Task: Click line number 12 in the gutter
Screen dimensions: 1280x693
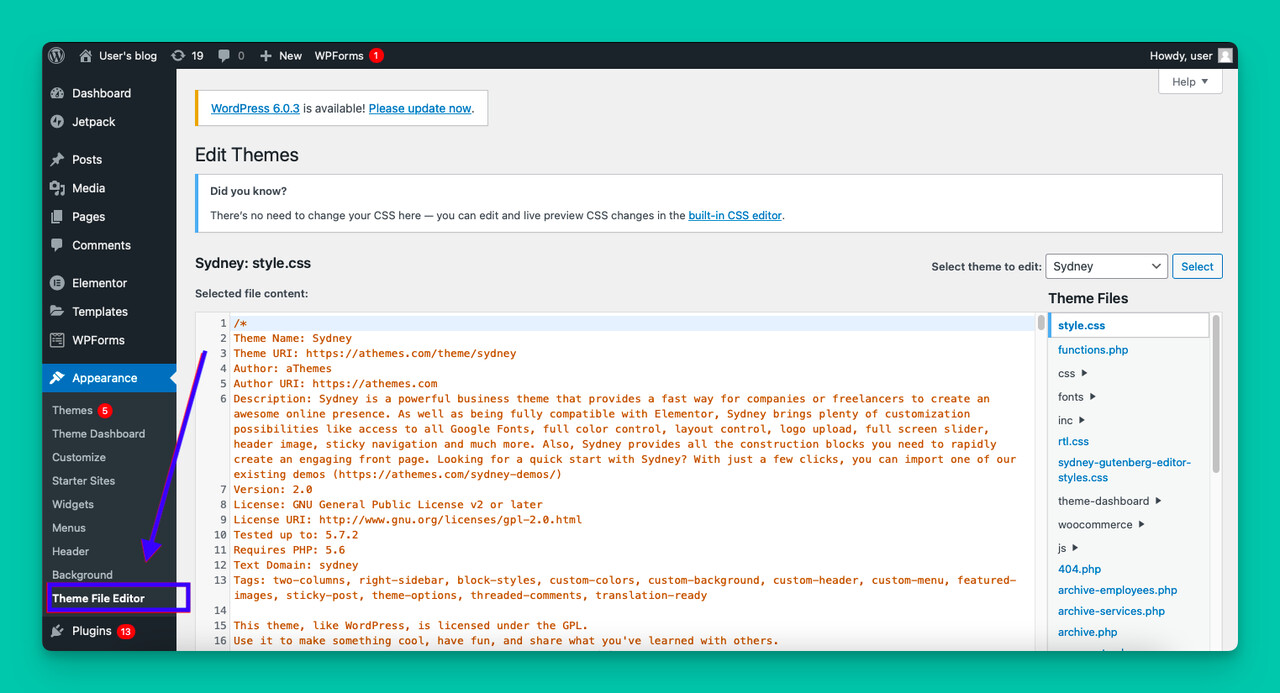Action: 220,565
